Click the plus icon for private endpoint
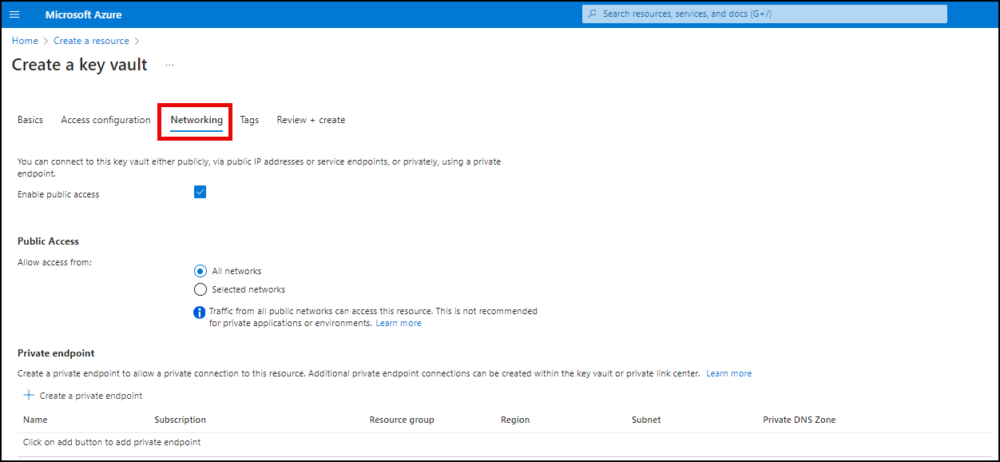Screen dimensions: 1000x462 click(x=28, y=396)
